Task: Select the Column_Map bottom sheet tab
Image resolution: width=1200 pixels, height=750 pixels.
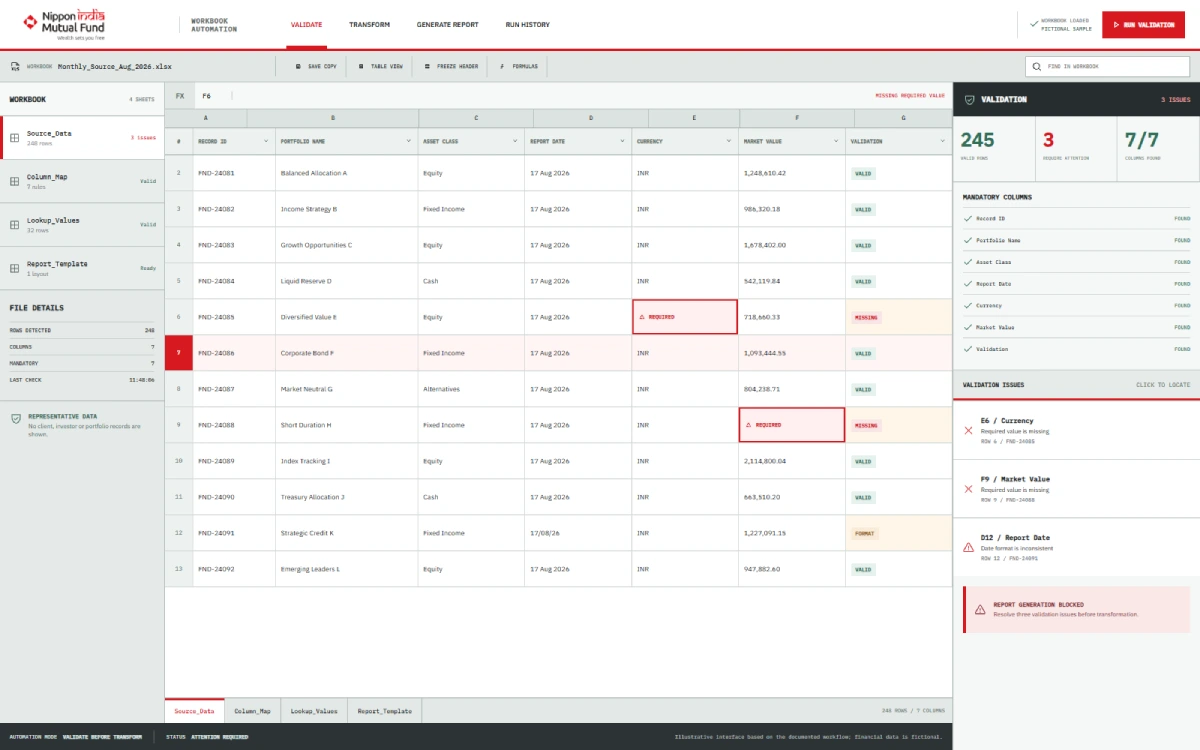Action: point(252,711)
